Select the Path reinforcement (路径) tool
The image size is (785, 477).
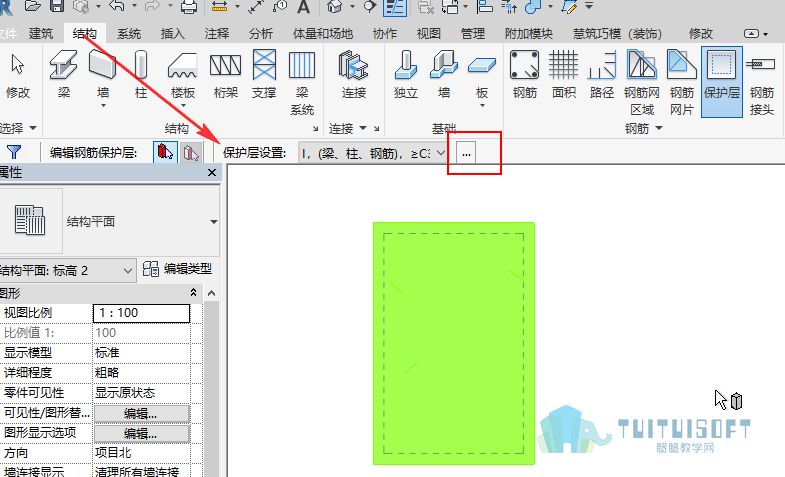point(602,75)
